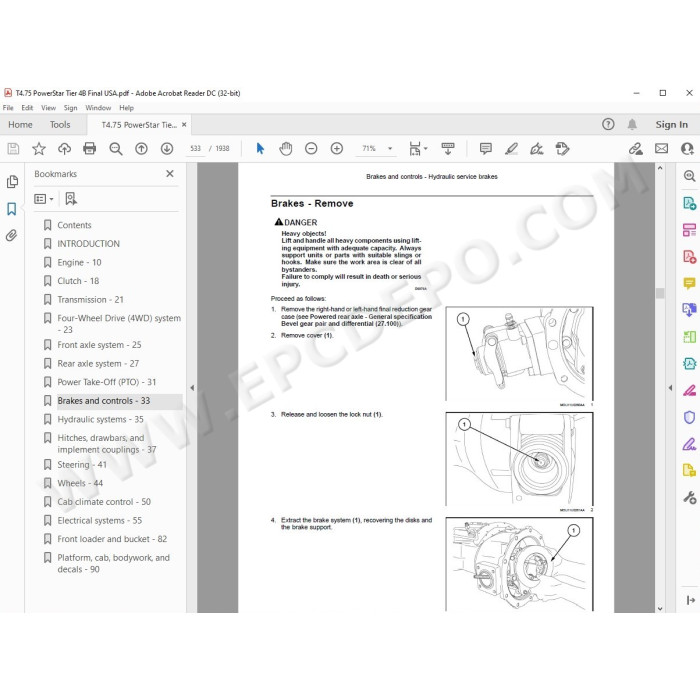
Task: Open the File menu
Action: click(x=8, y=108)
